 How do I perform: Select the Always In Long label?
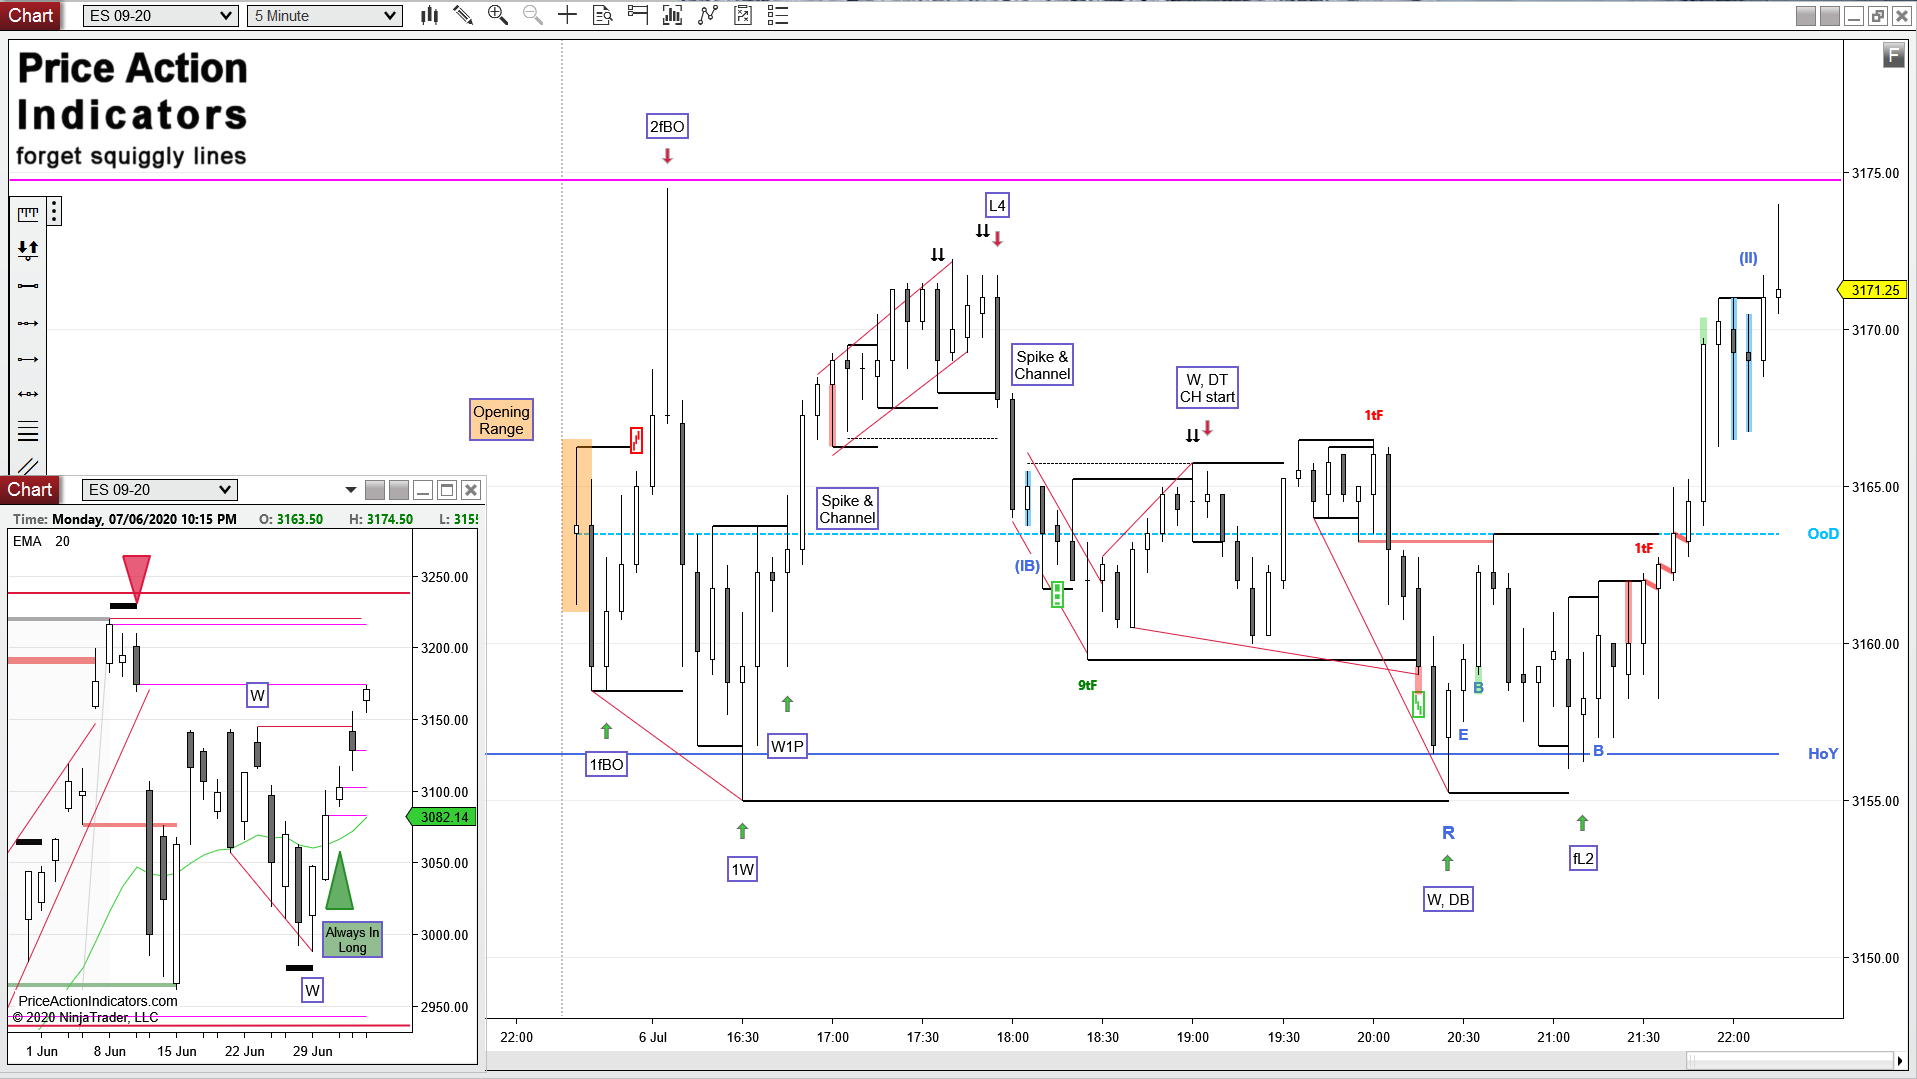[x=352, y=940]
